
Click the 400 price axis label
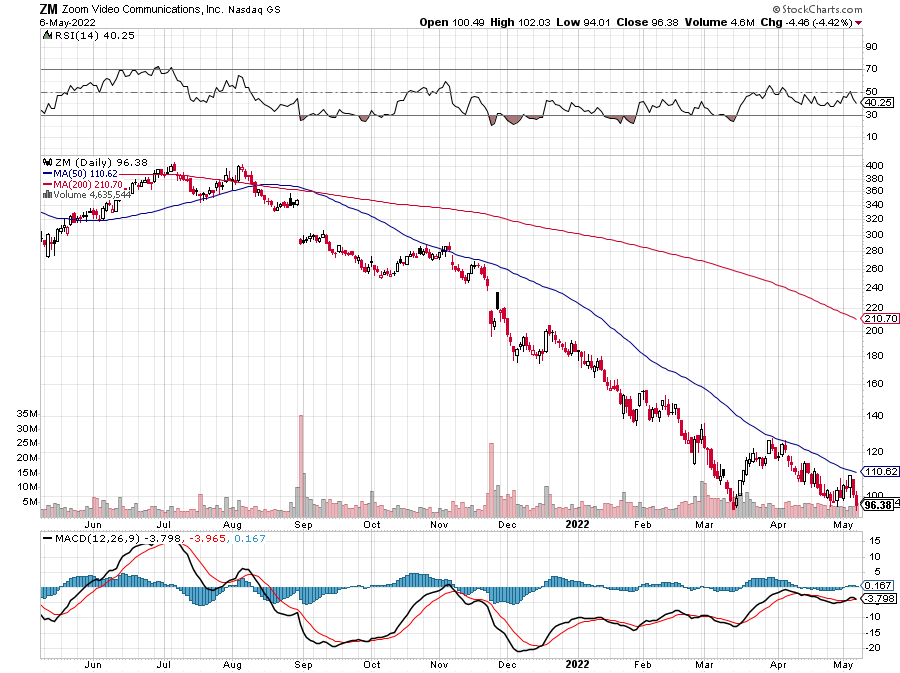874,165
